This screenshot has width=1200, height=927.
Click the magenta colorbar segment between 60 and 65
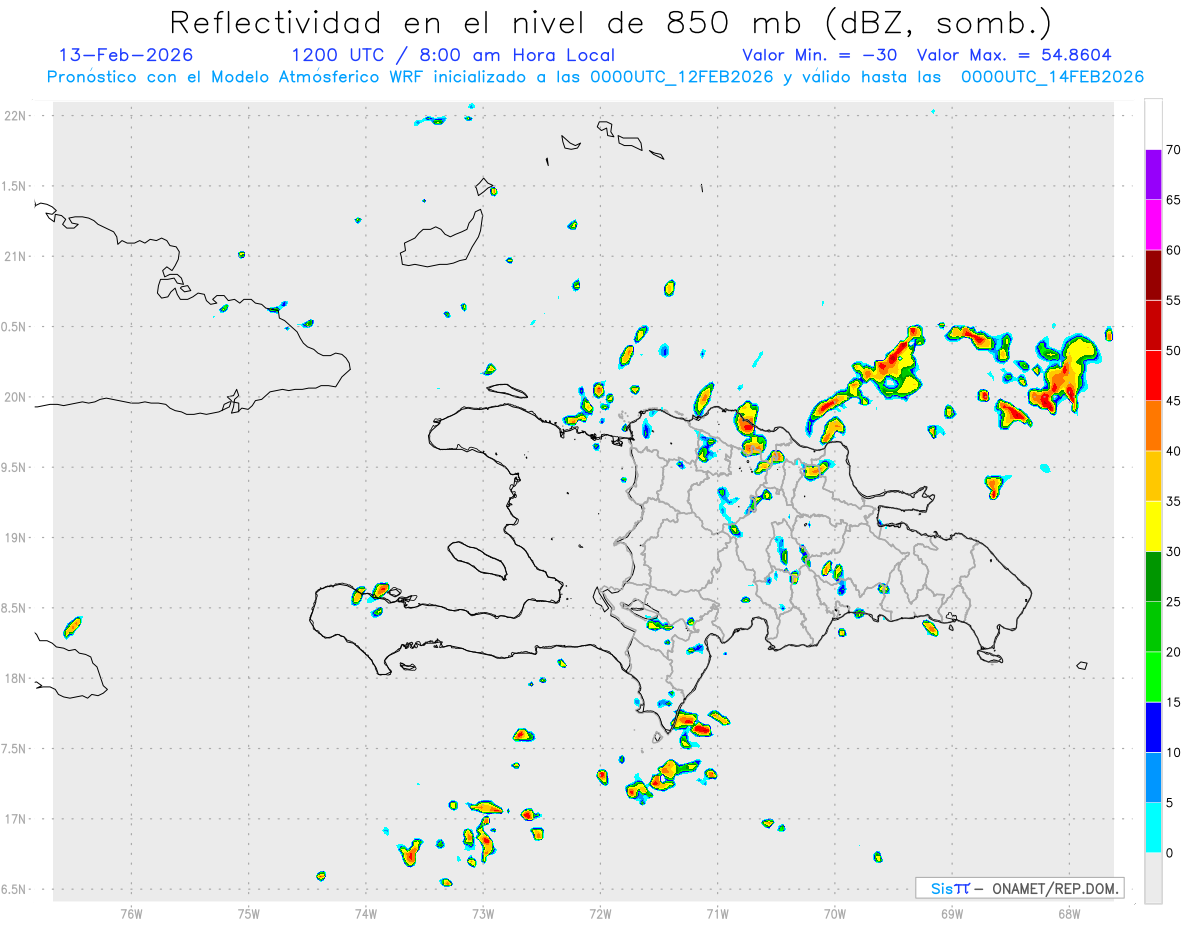tap(1153, 225)
